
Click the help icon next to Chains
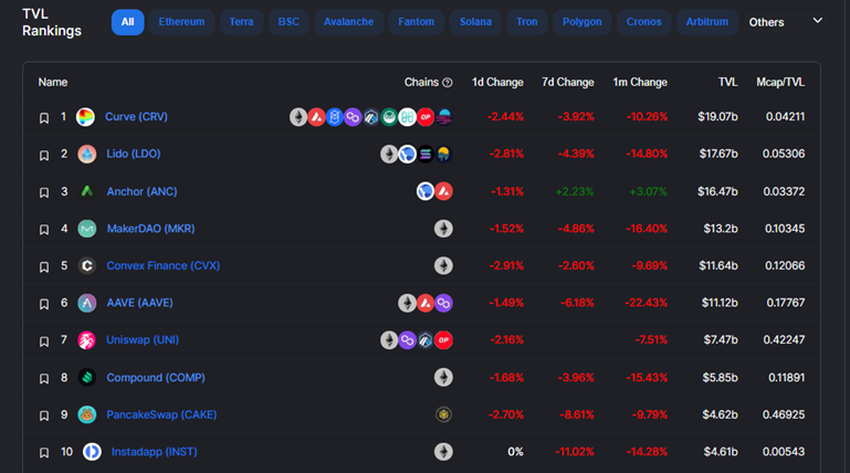tap(447, 82)
